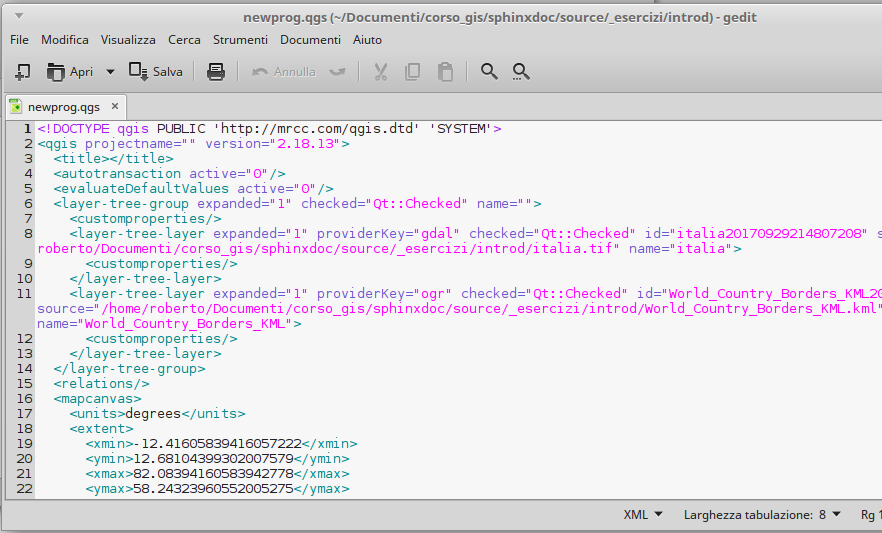Image resolution: width=882 pixels, height=533 pixels.
Task: Open the XML language dropdown
Action: (x=643, y=514)
